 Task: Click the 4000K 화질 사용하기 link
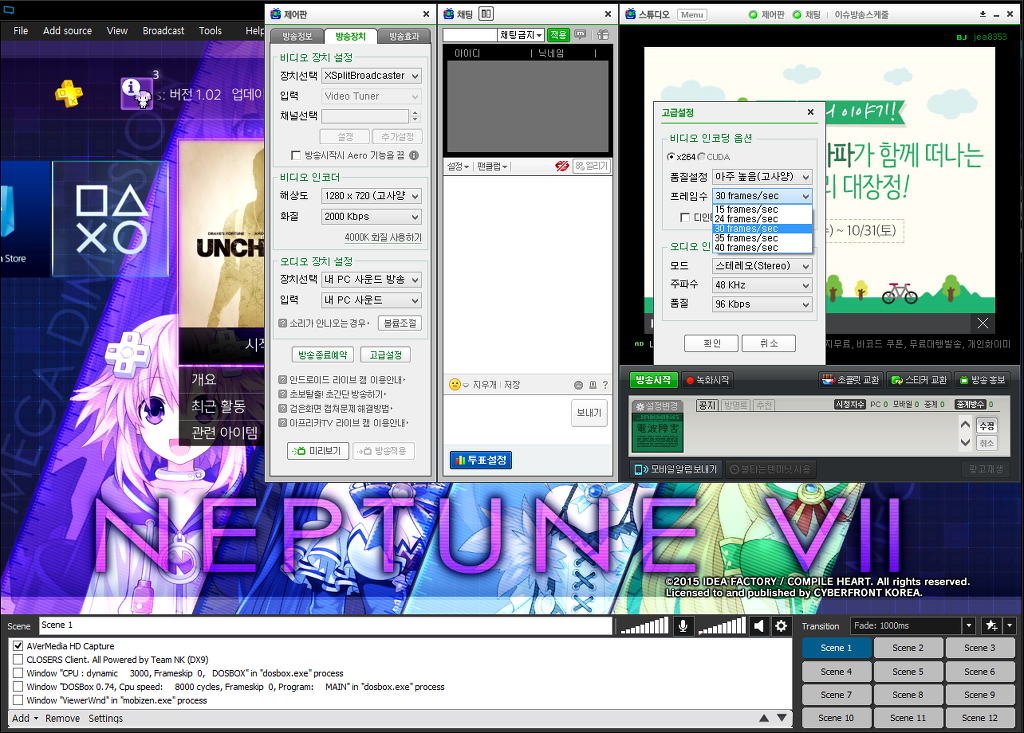pyautogui.click(x=383, y=237)
